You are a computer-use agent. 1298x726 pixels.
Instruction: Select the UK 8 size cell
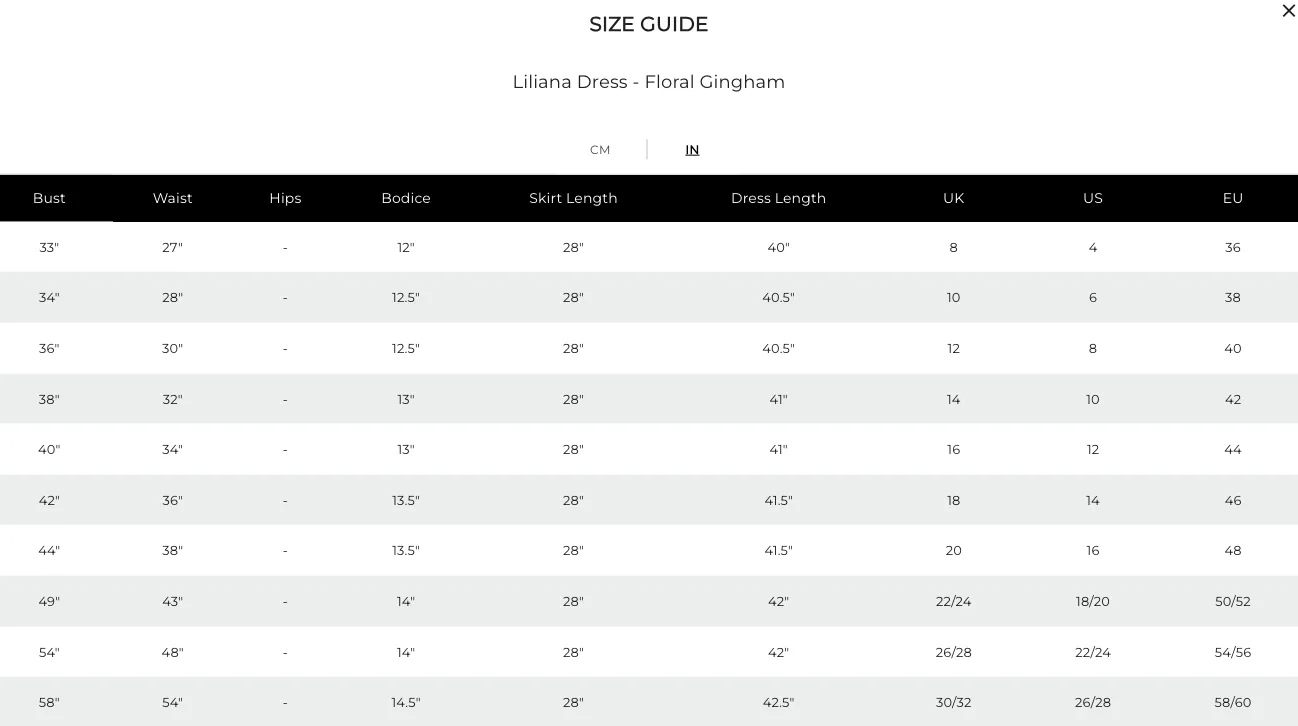953,247
